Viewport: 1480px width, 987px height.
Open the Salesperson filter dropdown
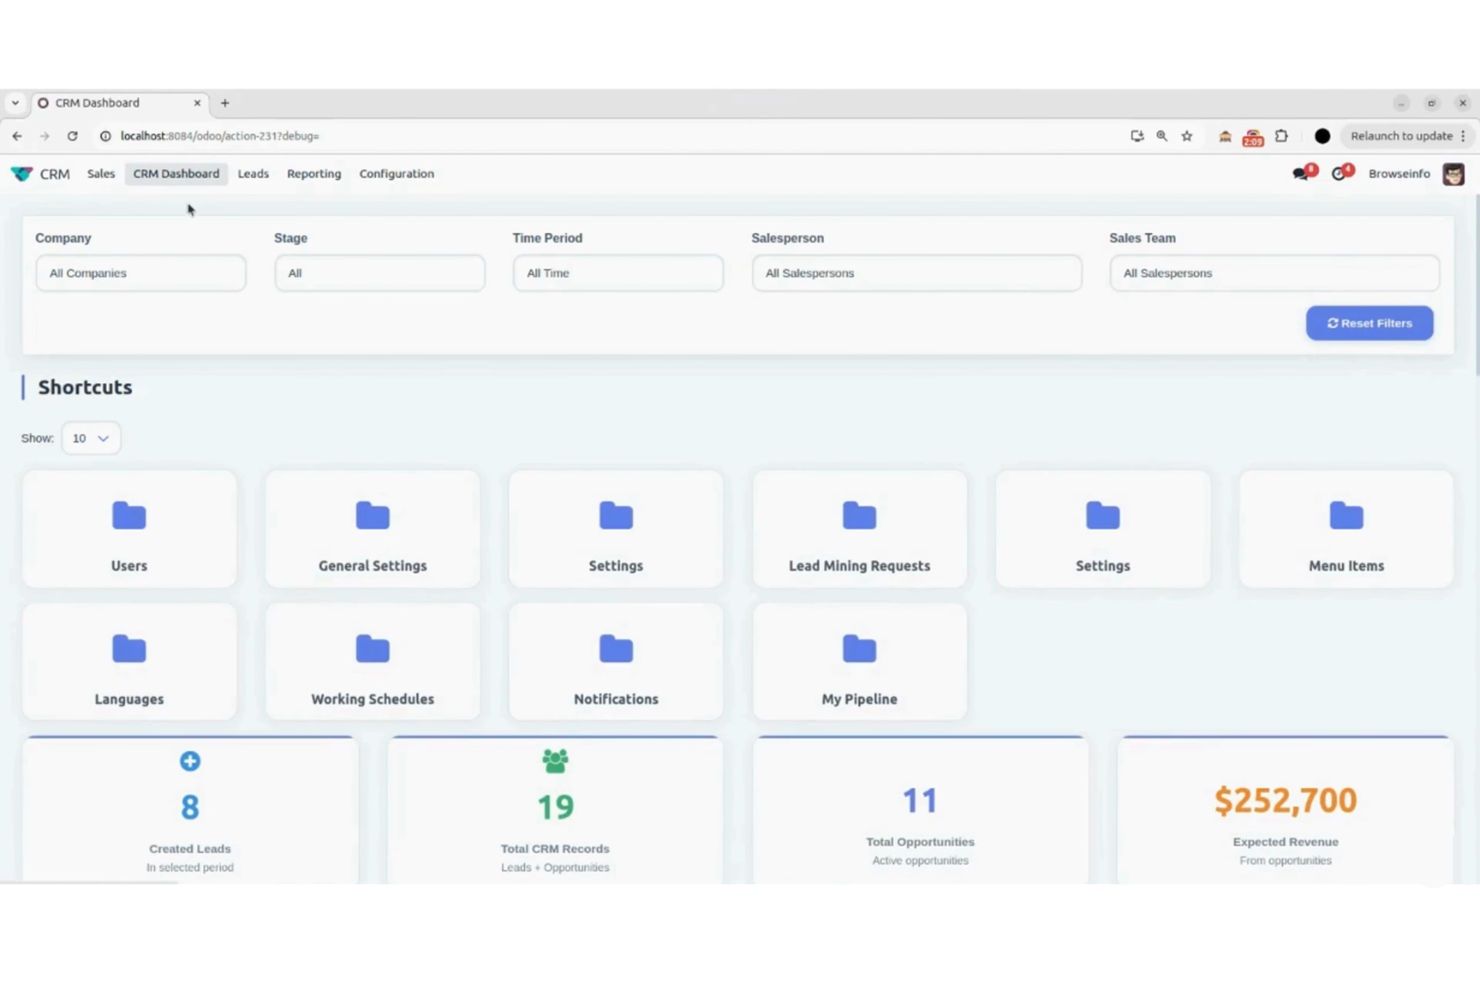coord(916,272)
